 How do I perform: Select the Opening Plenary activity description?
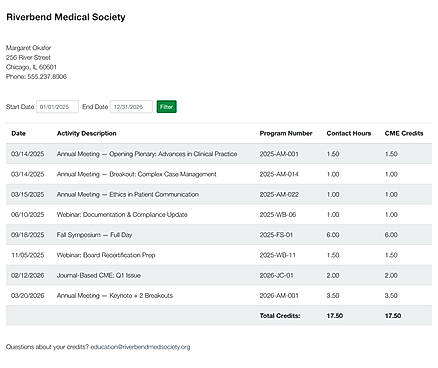tap(147, 154)
